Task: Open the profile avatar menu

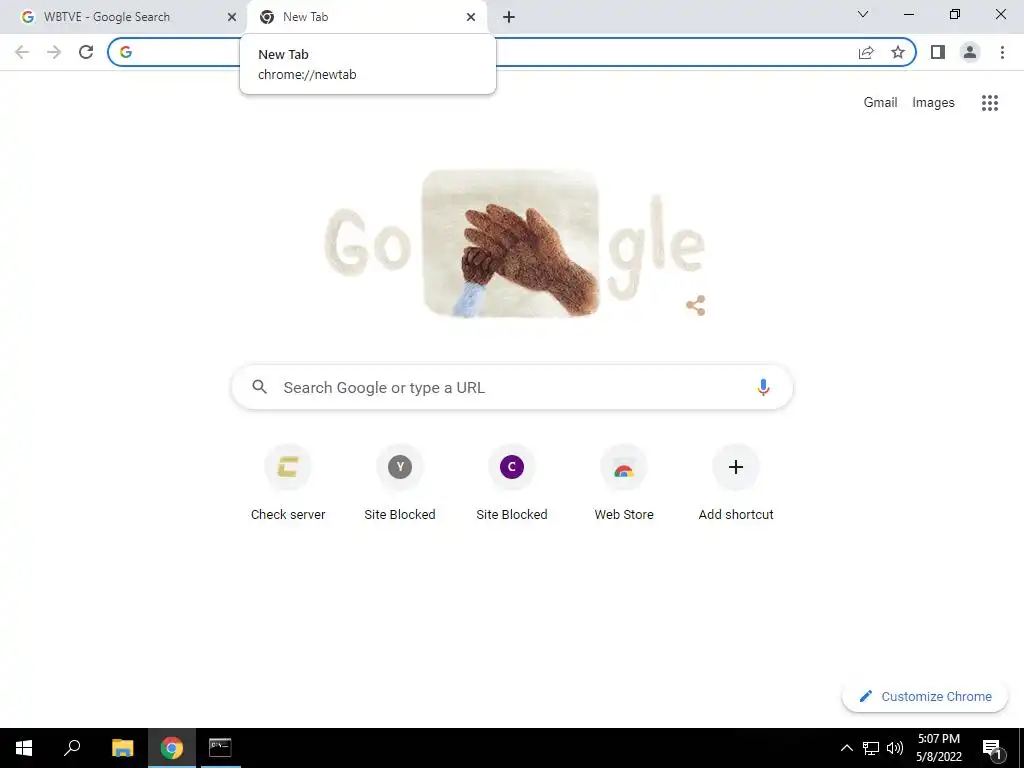Action: (970, 52)
